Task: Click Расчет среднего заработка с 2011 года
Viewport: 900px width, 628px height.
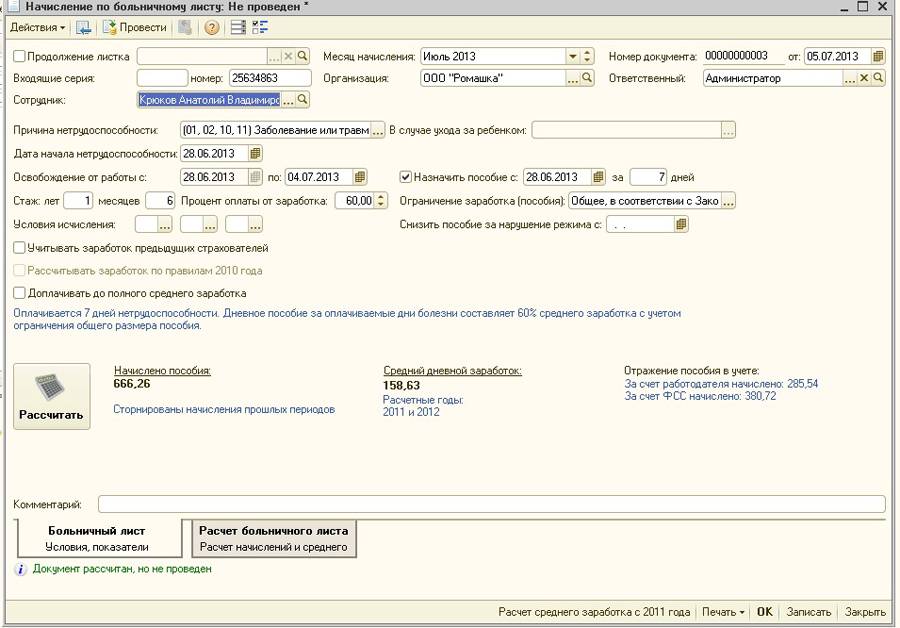Action: coord(594,612)
